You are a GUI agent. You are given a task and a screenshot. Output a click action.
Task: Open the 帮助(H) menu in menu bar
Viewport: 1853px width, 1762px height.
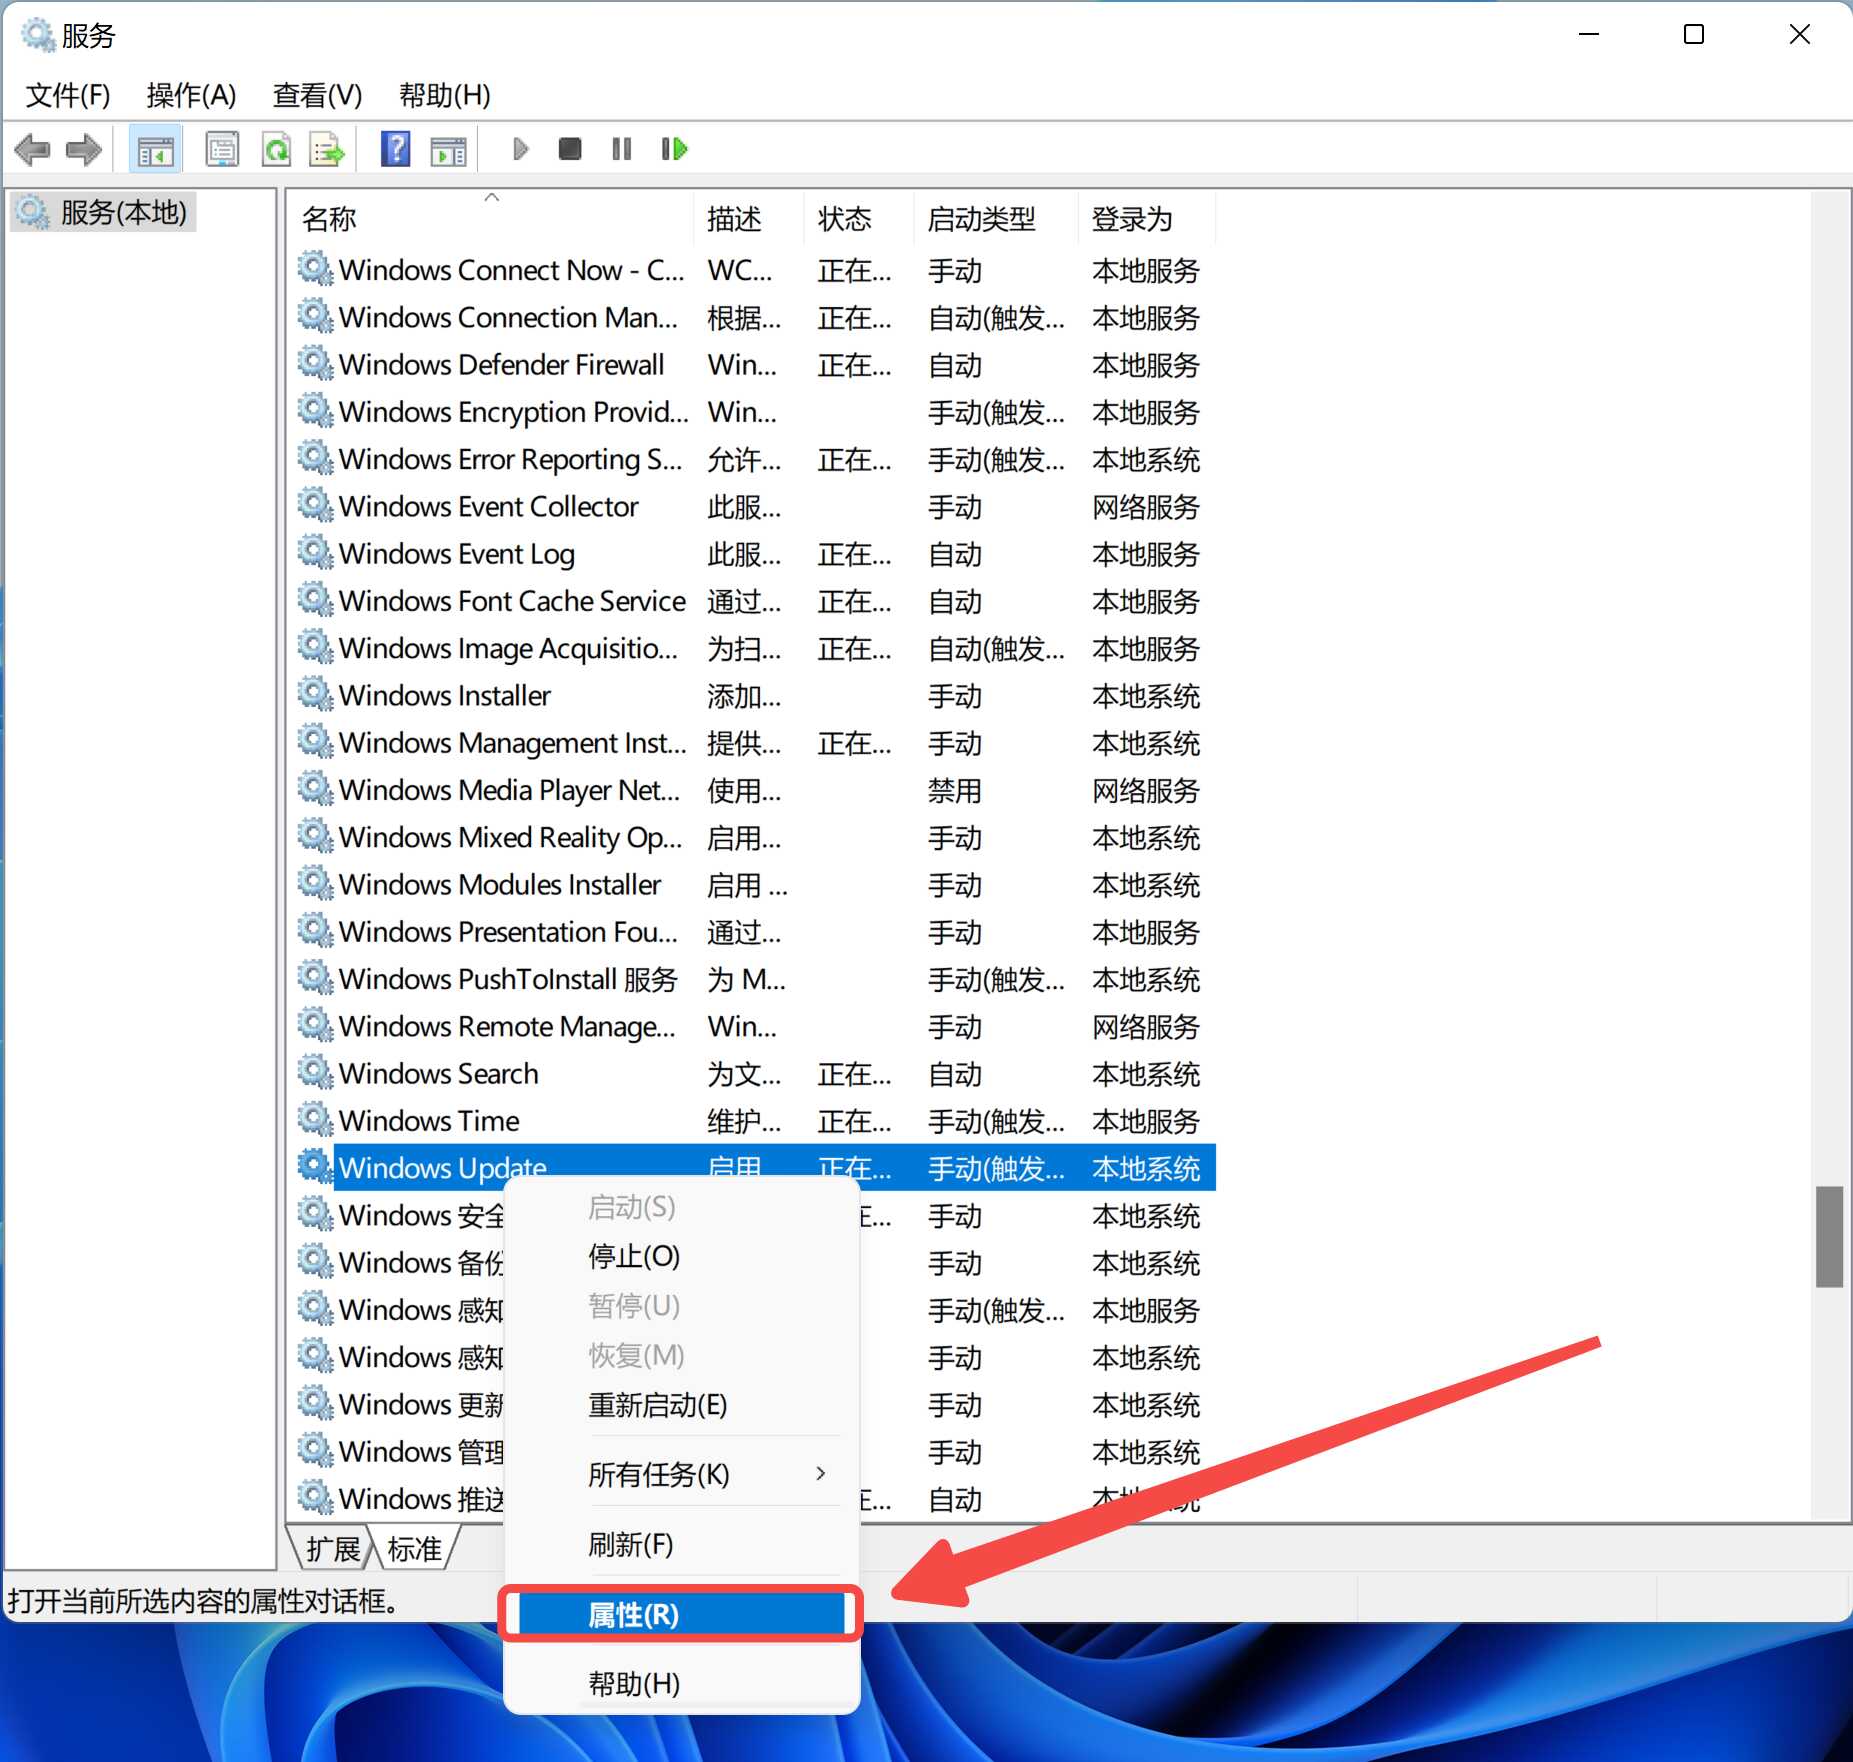pyautogui.click(x=444, y=95)
